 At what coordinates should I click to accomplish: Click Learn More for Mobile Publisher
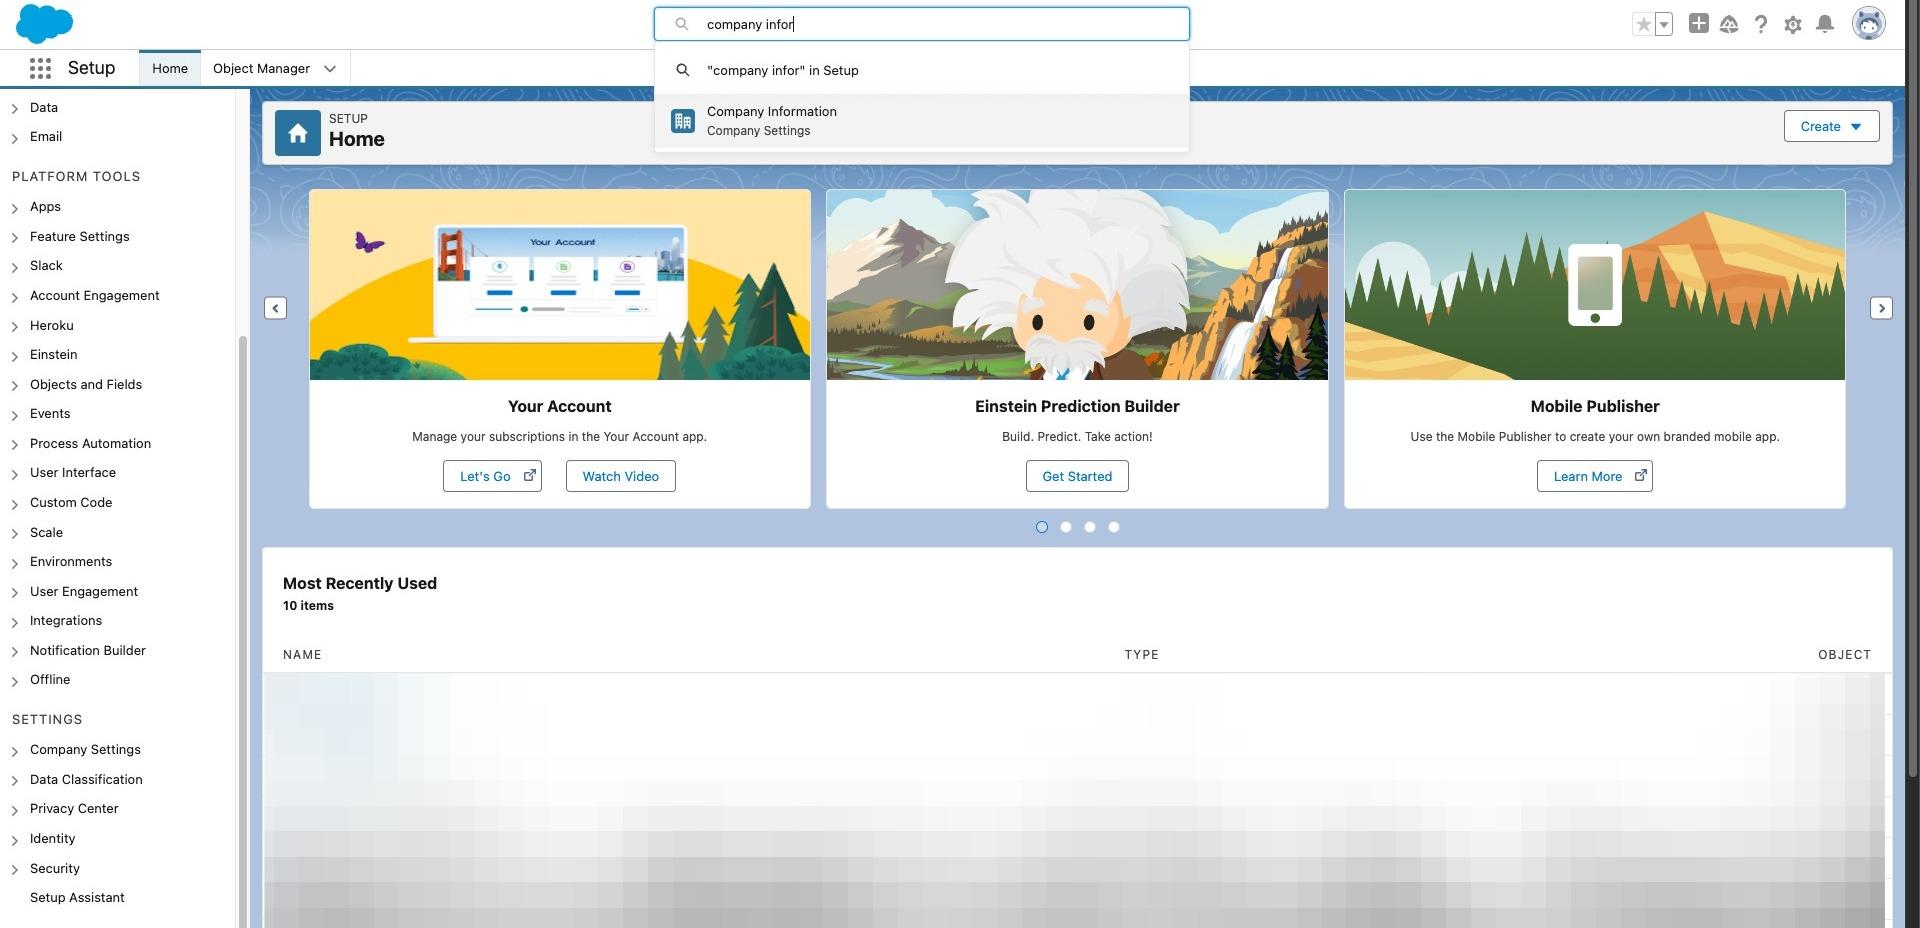[1594, 476]
